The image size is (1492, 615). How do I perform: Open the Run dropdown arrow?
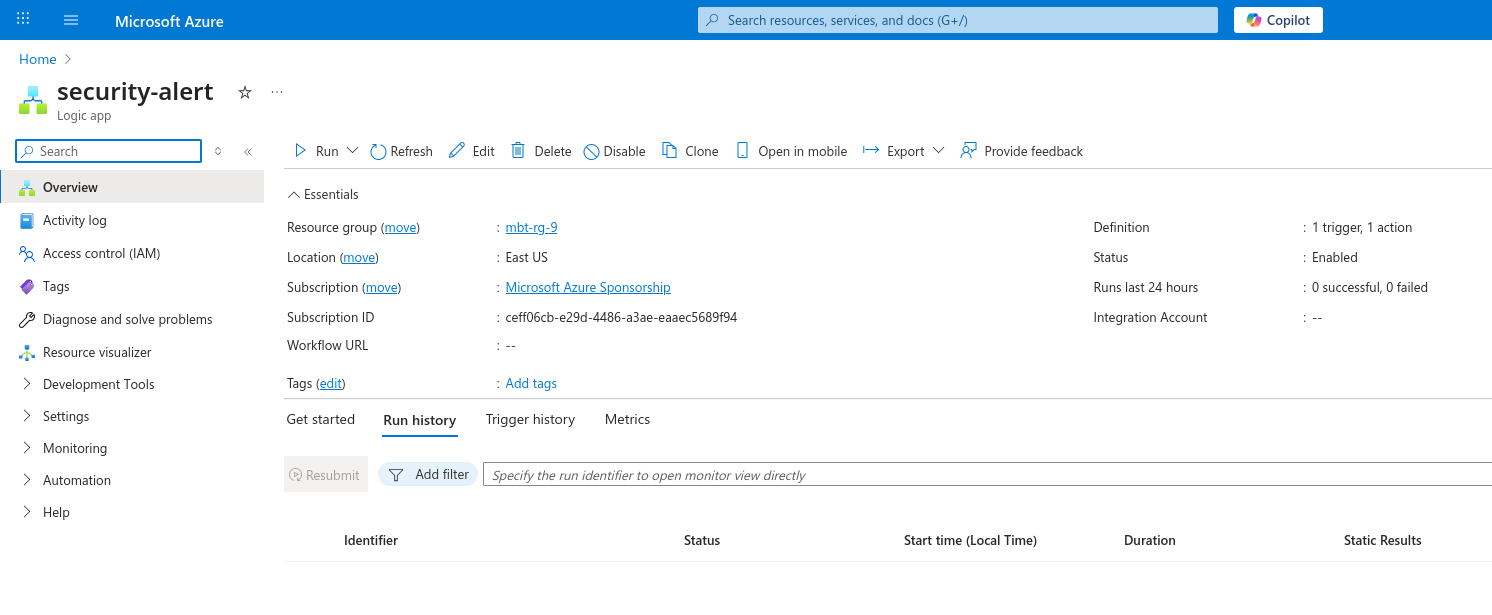(x=352, y=151)
